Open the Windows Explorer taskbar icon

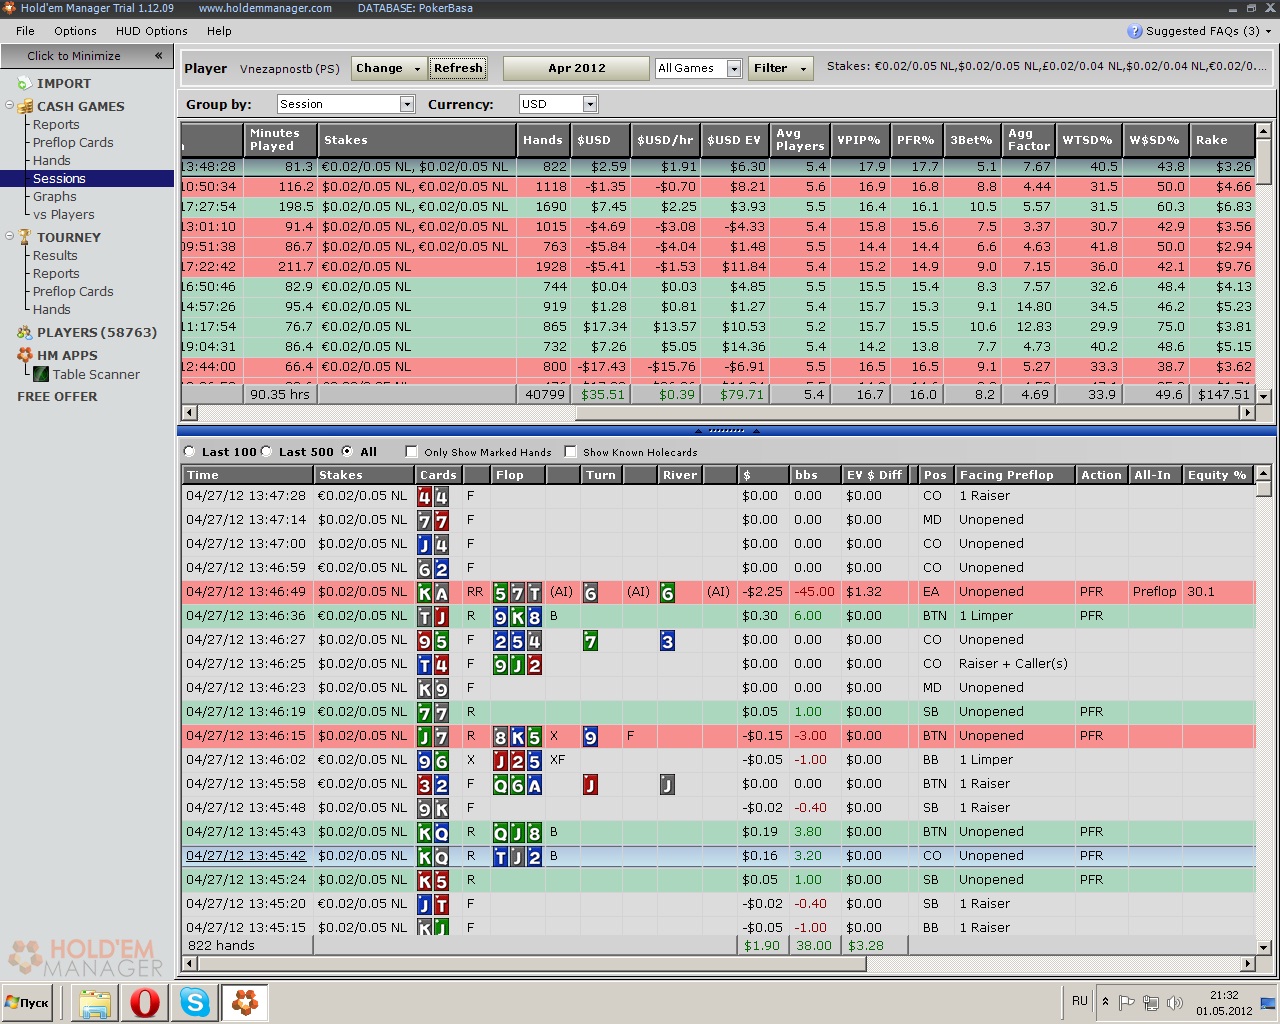pyautogui.click(x=95, y=1002)
